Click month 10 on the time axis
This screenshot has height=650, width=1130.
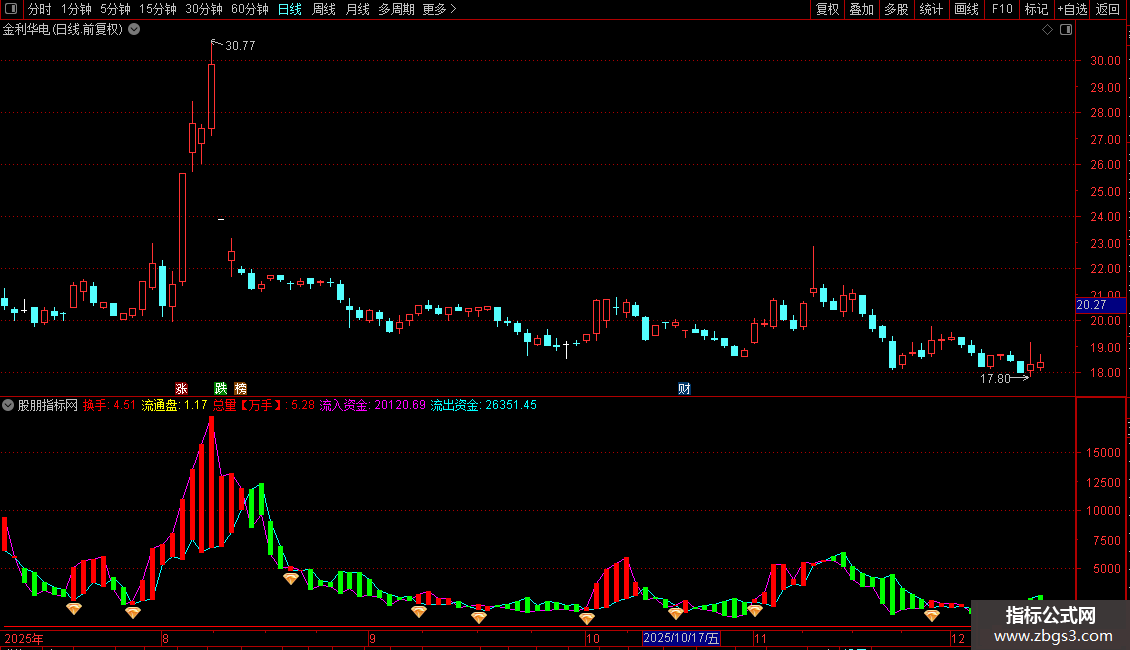point(592,638)
